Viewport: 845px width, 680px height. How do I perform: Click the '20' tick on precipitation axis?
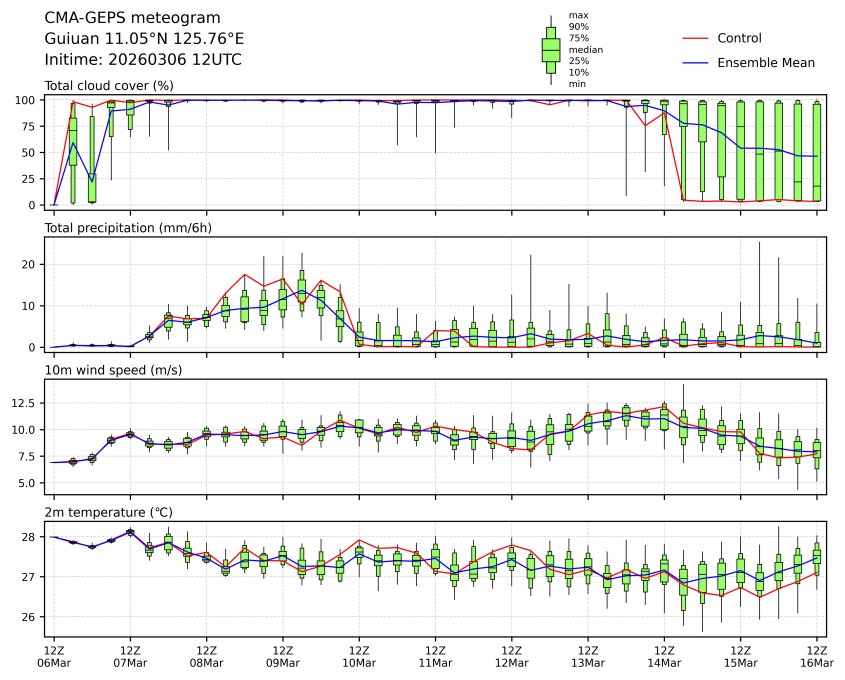pyautogui.click(x=29, y=265)
